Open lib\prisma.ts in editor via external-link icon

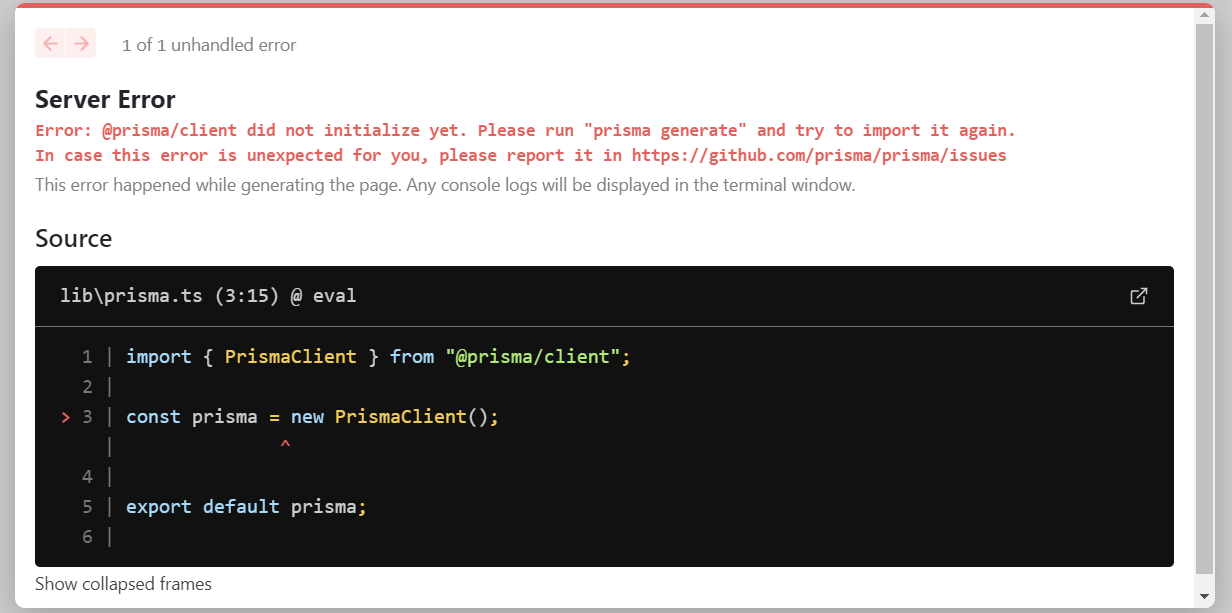[1138, 296]
